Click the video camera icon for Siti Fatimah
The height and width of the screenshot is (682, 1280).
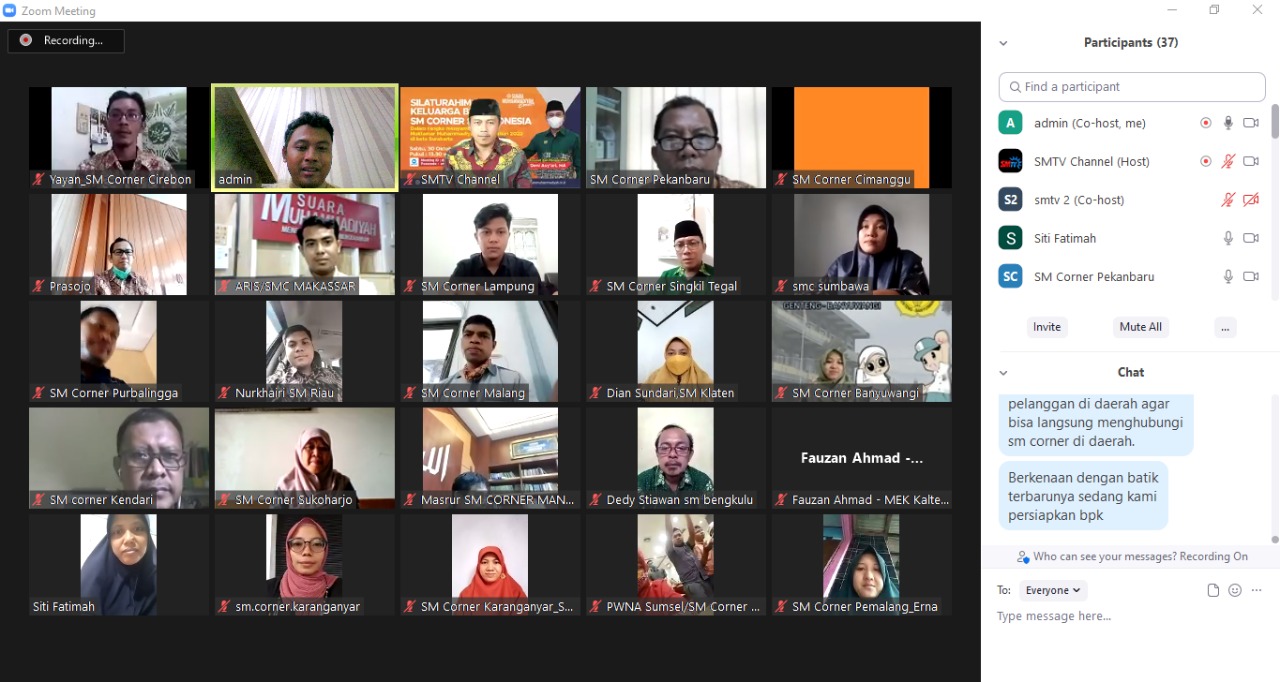point(1251,238)
